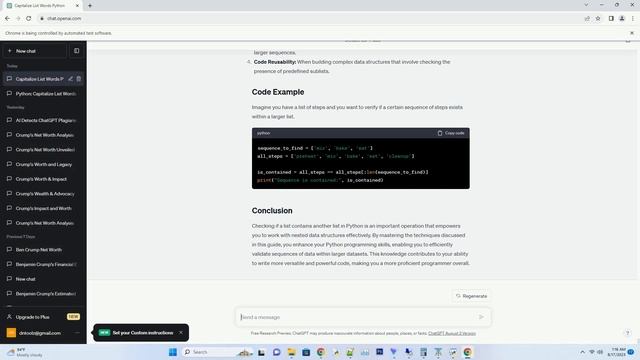This screenshot has height=360, width=640.
Task: Click the Conclusion heading
Action: tap(272, 211)
